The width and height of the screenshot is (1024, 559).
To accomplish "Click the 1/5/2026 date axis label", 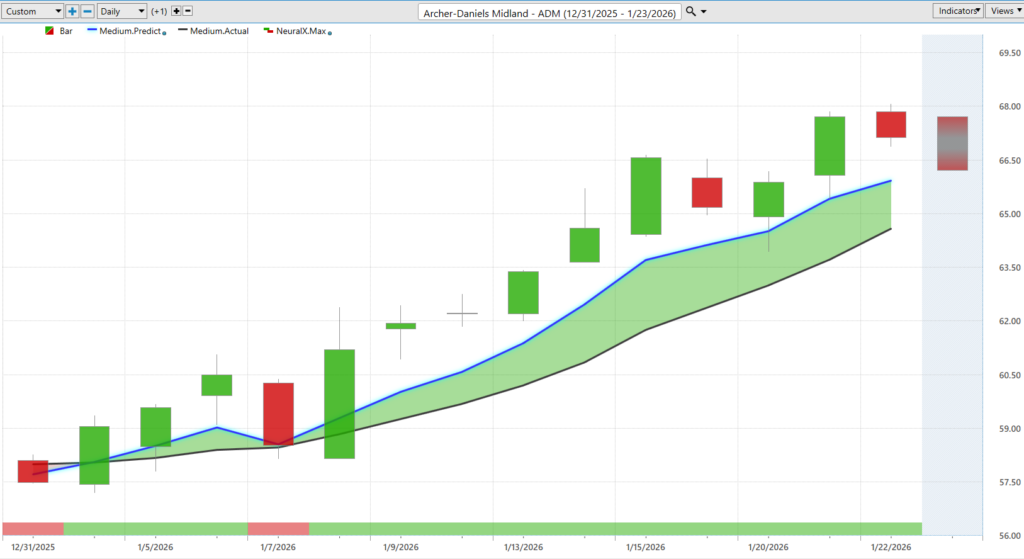I will (x=155, y=547).
